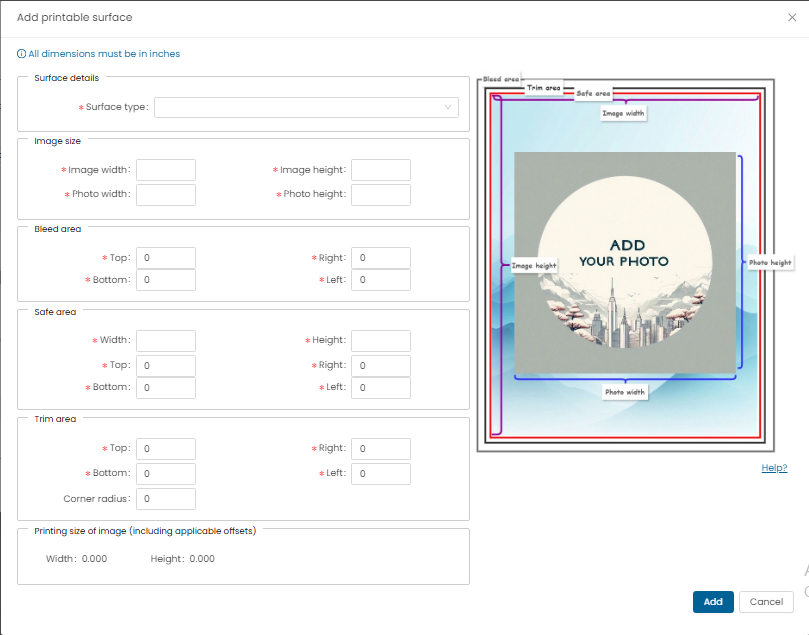Focus the Image height field
Image resolution: width=809 pixels, height=635 pixels.
tap(381, 170)
